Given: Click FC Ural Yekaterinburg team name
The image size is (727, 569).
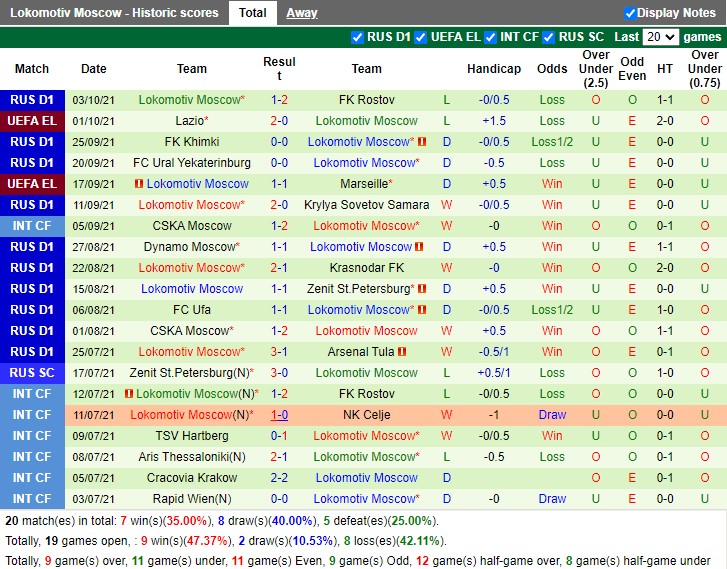Looking at the screenshot, I should [191, 163].
